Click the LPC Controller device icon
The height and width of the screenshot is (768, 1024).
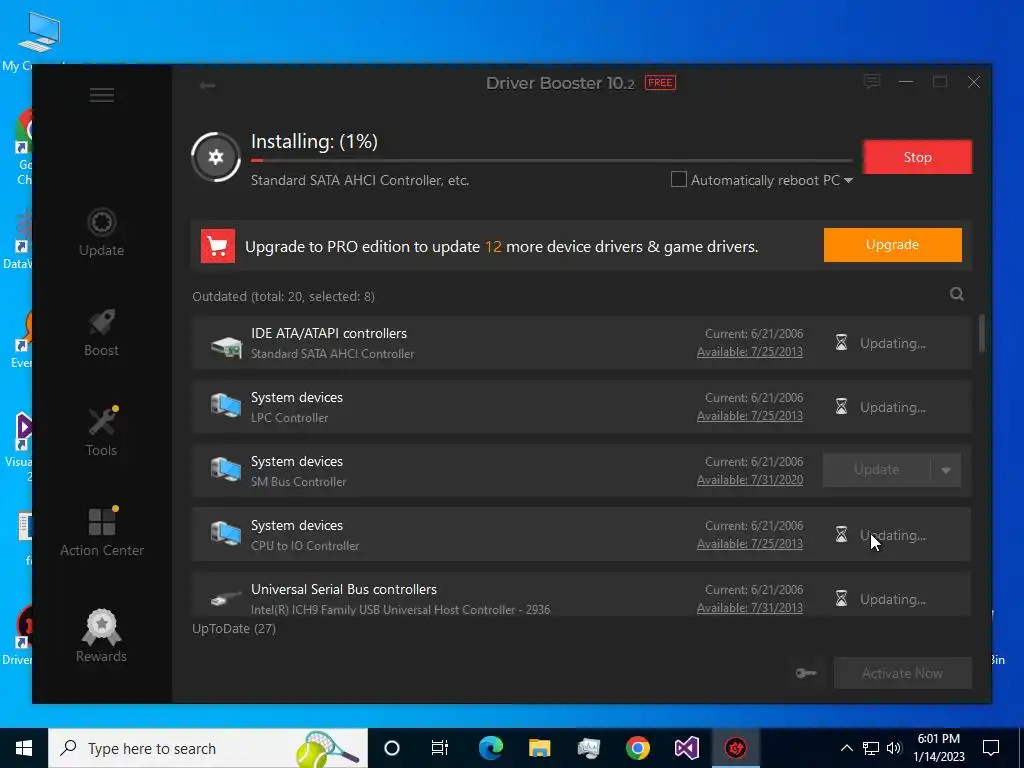pos(226,406)
